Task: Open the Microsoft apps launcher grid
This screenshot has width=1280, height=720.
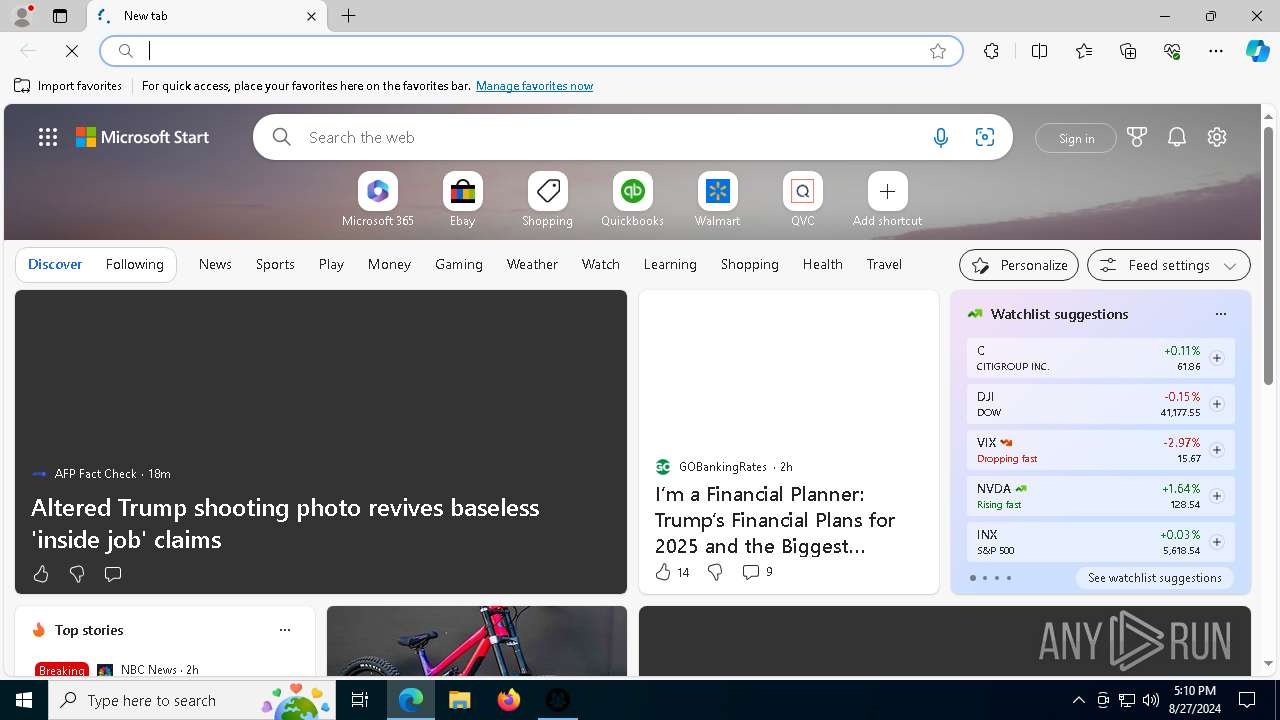Action: coord(48,138)
